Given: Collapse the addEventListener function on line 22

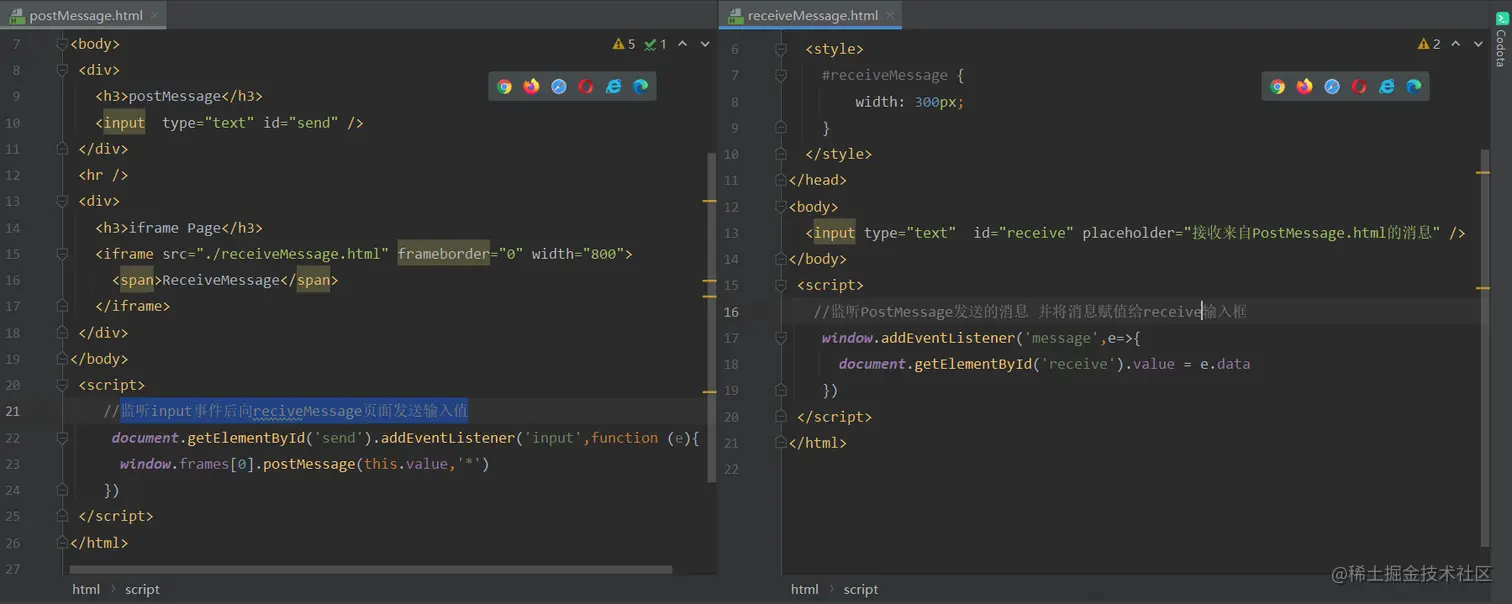Looking at the screenshot, I should pos(62,438).
